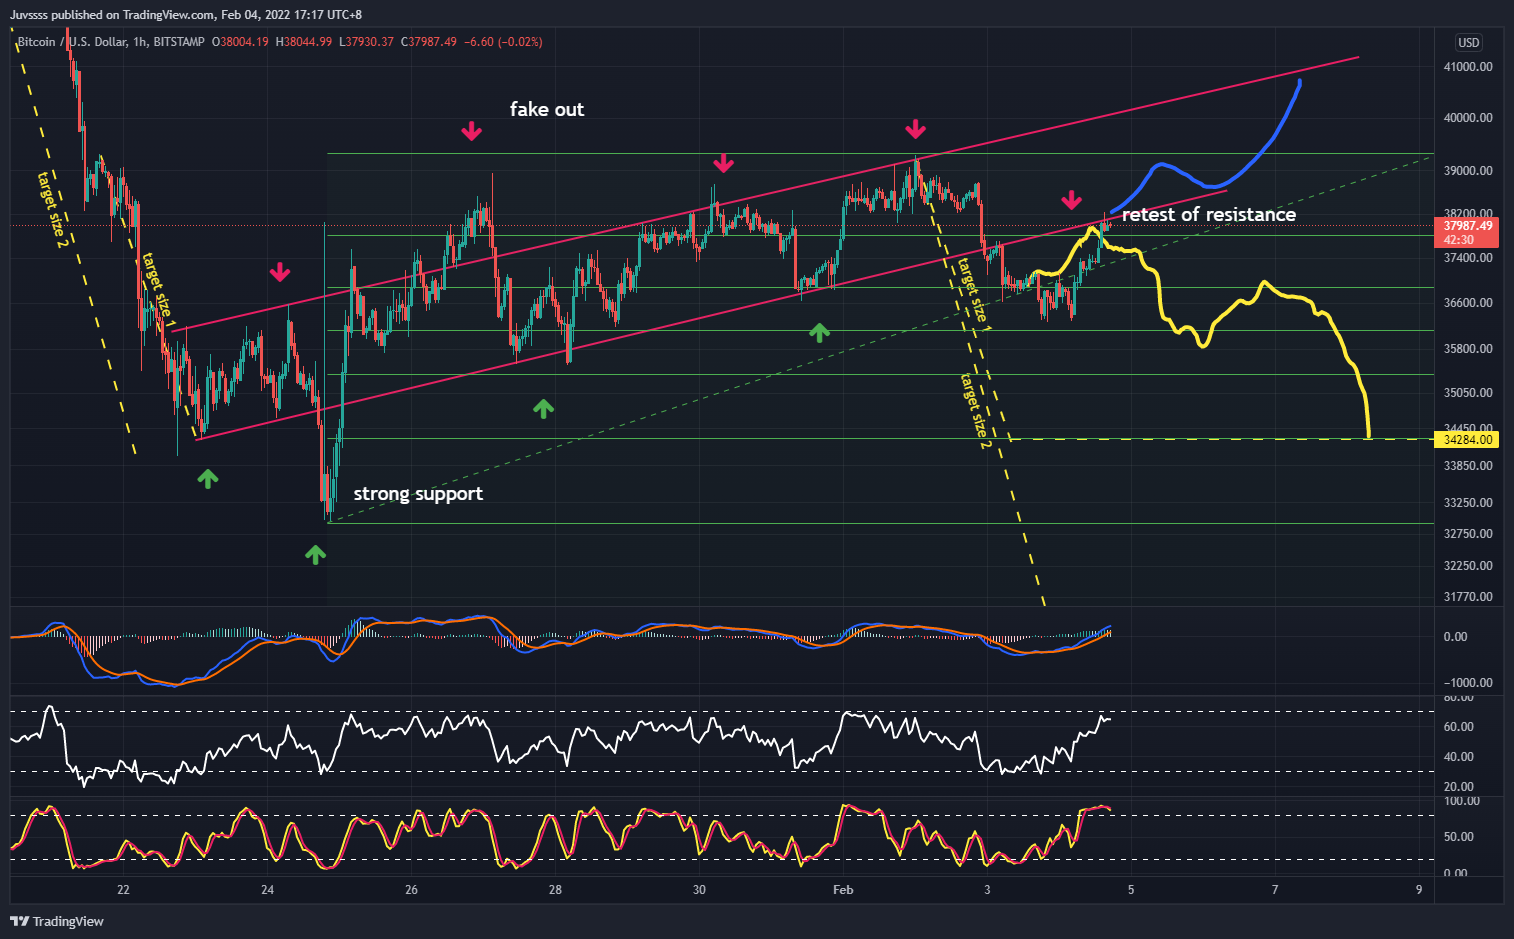The height and width of the screenshot is (939, 1514).
Task: Click the 33250.00 price axis label
Action: 1468,503
